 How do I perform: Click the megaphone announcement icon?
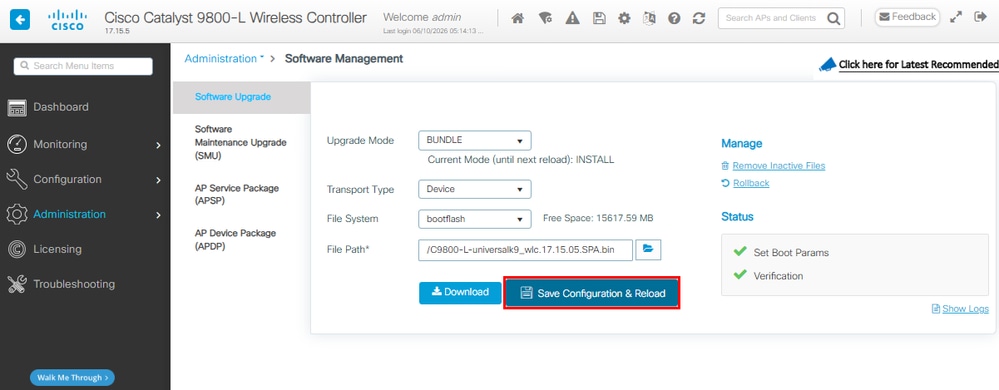tap(827, 64)
